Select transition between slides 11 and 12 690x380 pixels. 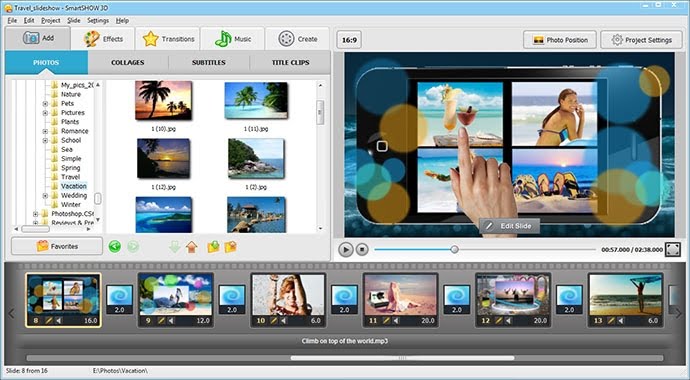[457, 300]
